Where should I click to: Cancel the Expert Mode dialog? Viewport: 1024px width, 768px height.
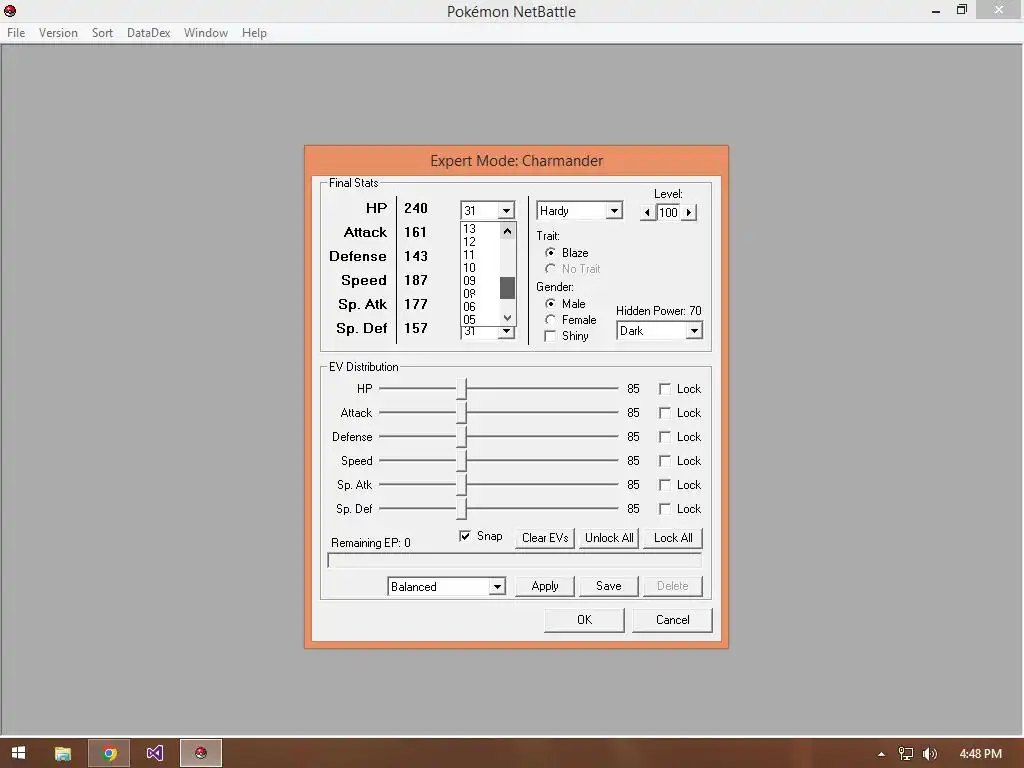[673, 620]
